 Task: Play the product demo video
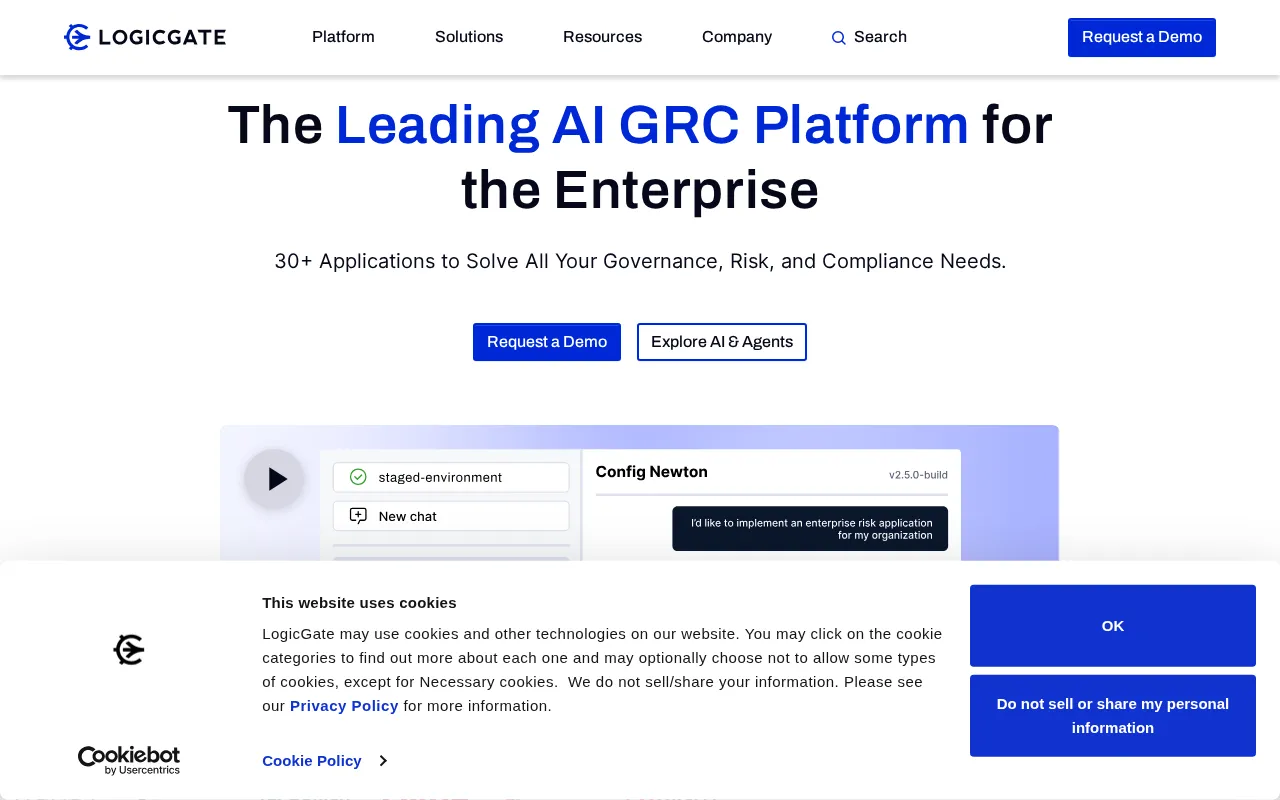[x=274, y=479]
